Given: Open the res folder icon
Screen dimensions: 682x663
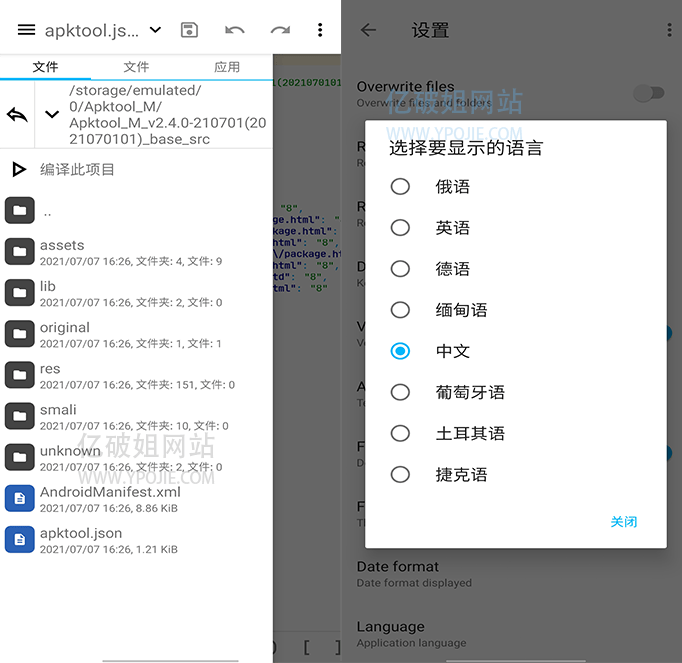Looking at the screenshot, I should tap(20, 375).
